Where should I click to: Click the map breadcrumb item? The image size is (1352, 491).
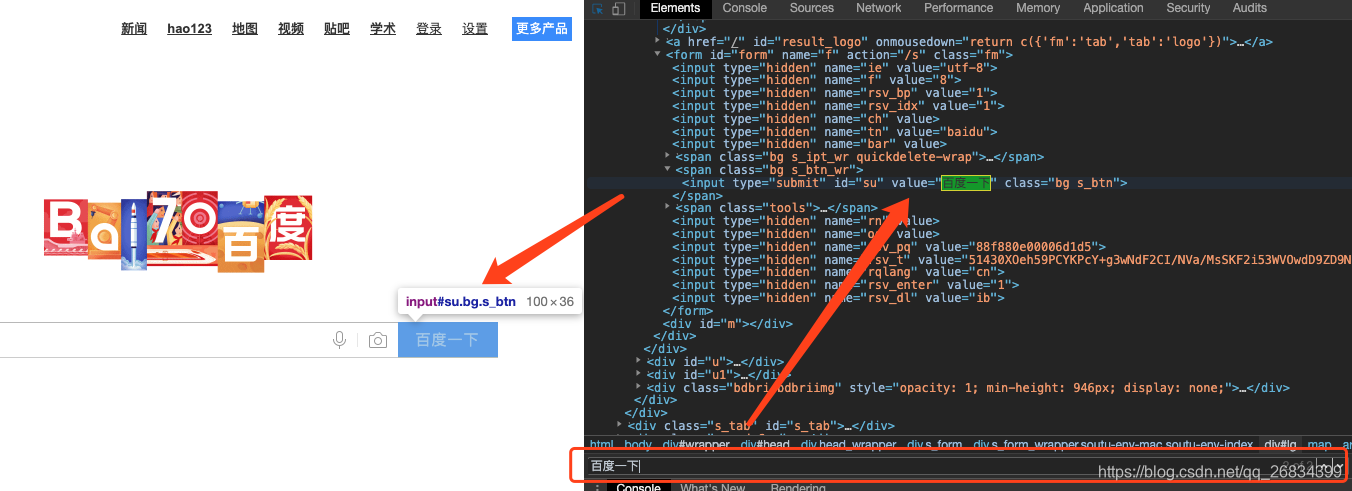coord(1319,445)
